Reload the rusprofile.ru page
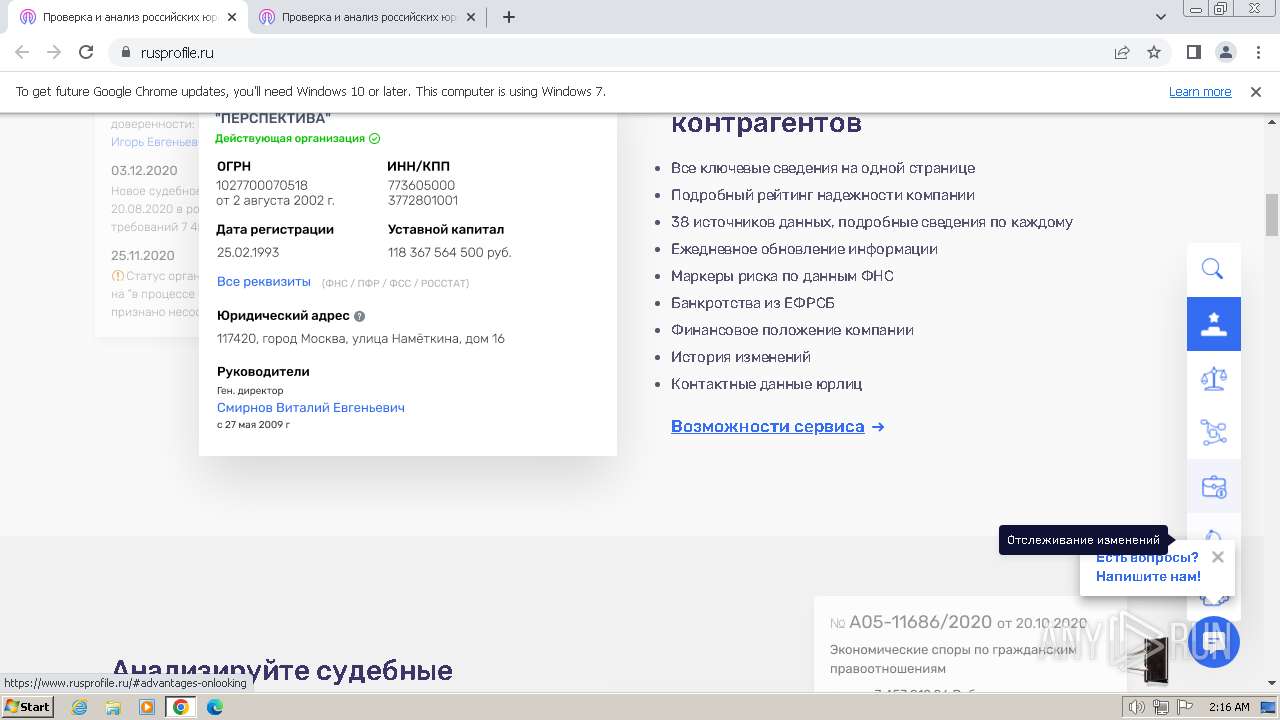The image size is (1280, 720). pos(86,53)
